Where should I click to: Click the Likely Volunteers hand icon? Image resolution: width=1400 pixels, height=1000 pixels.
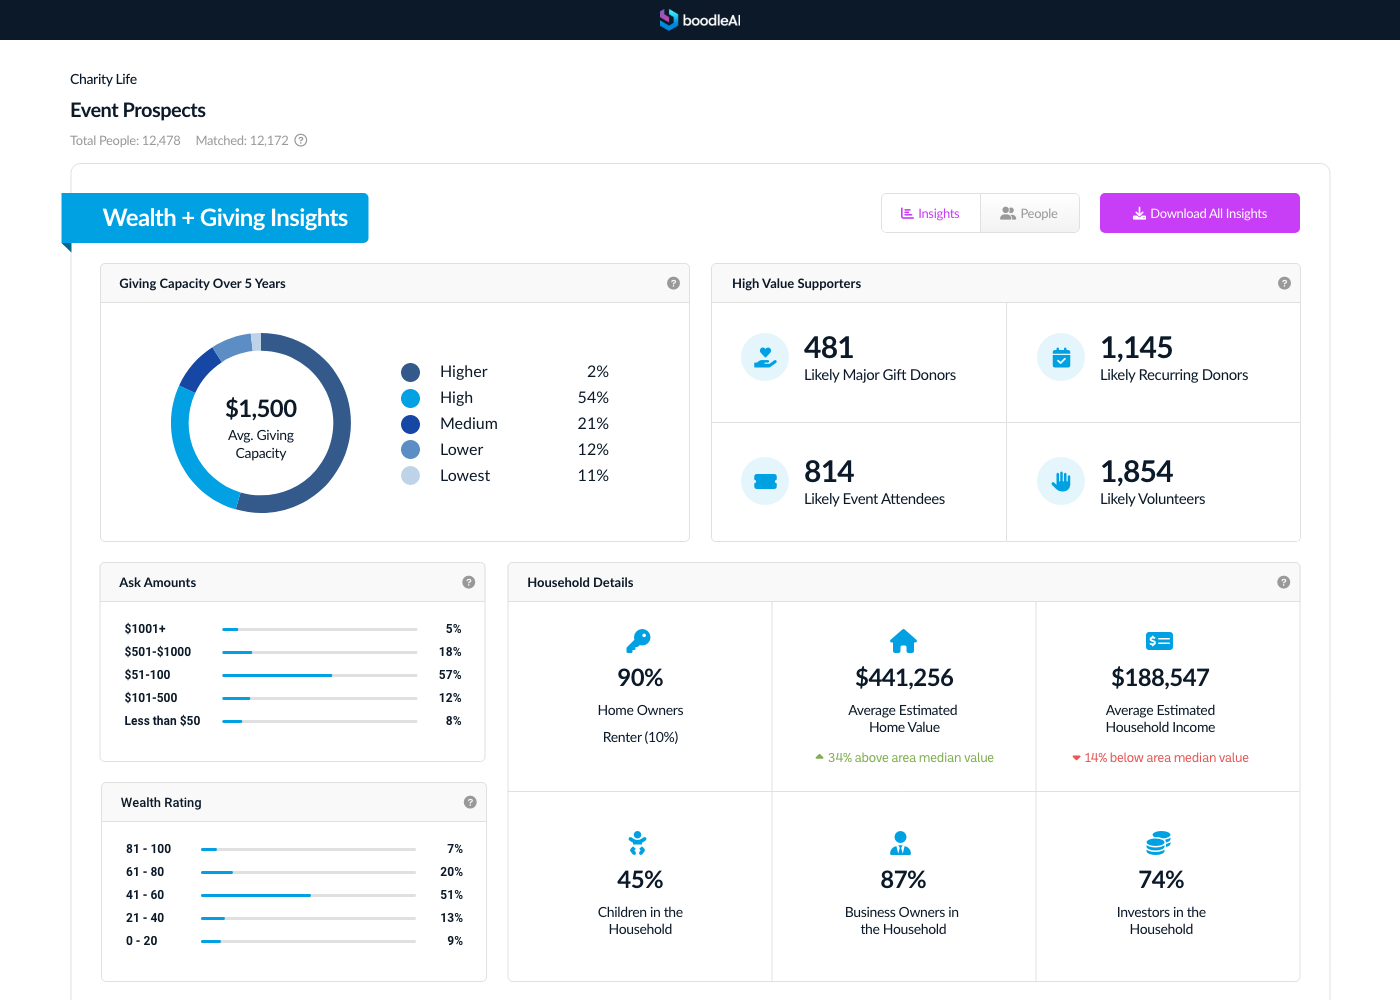tap(1061, 481)
